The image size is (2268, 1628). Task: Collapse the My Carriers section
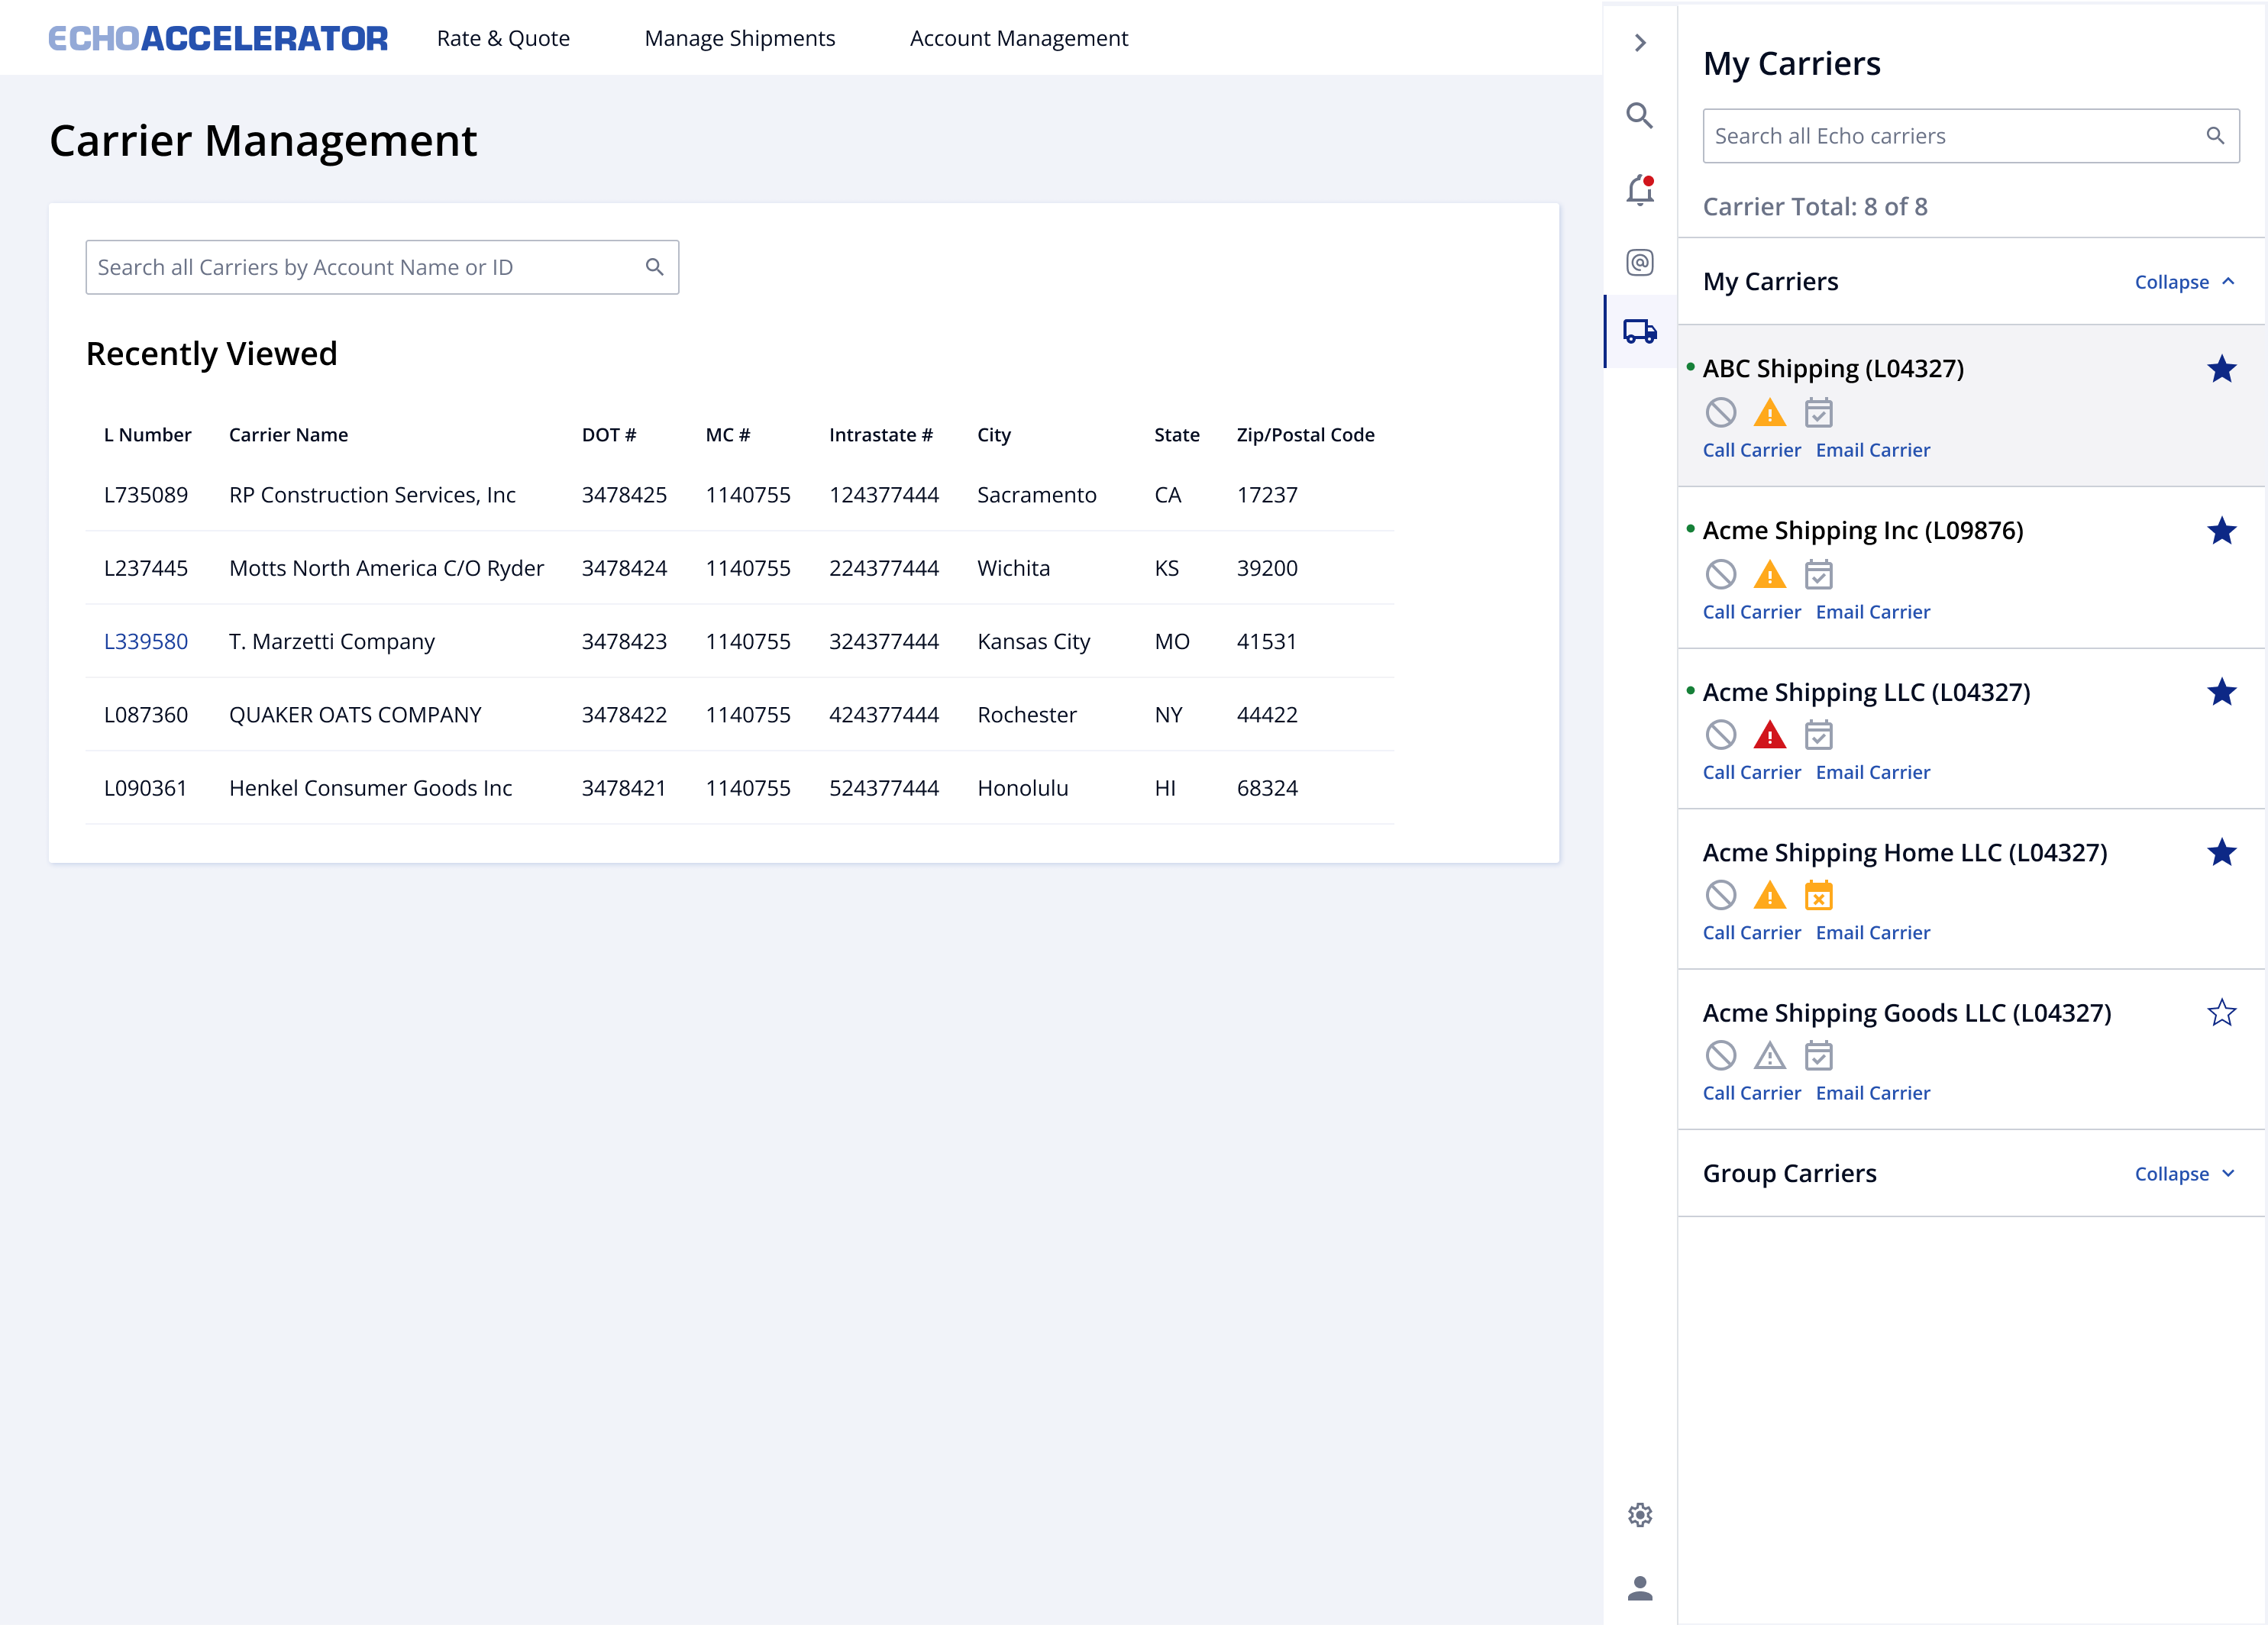[x=2184, y=282]
